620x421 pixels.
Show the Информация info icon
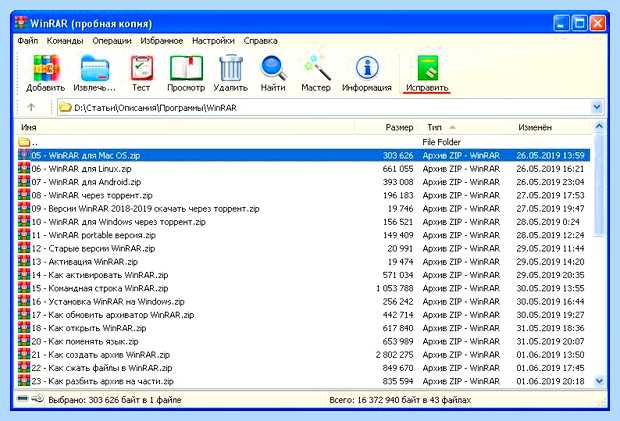click(367, 68)
